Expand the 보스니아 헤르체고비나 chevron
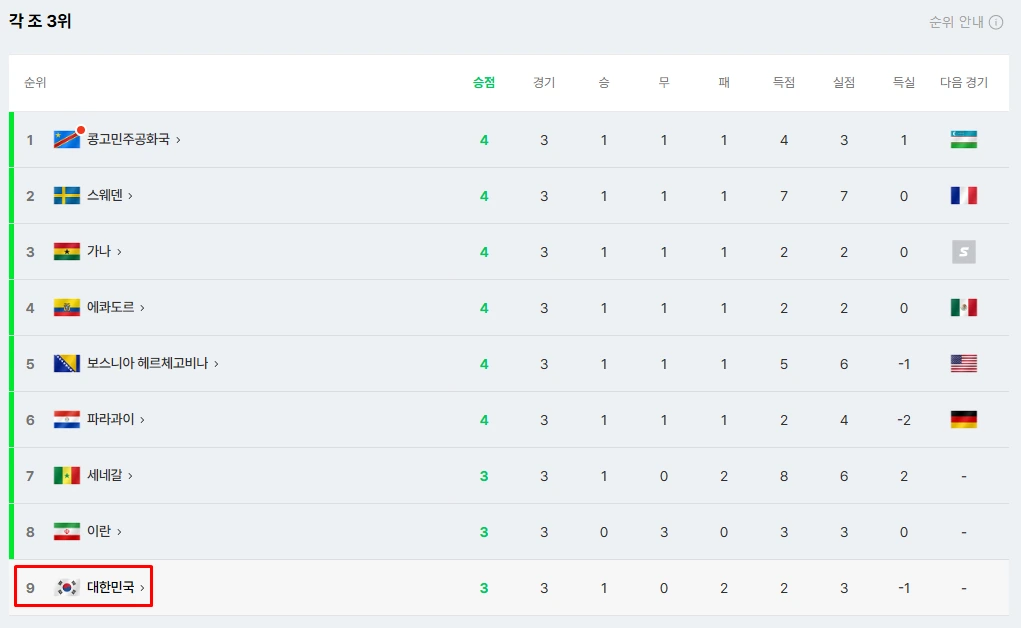Screen dimensions: 1021x628 (x=216, y=364)
